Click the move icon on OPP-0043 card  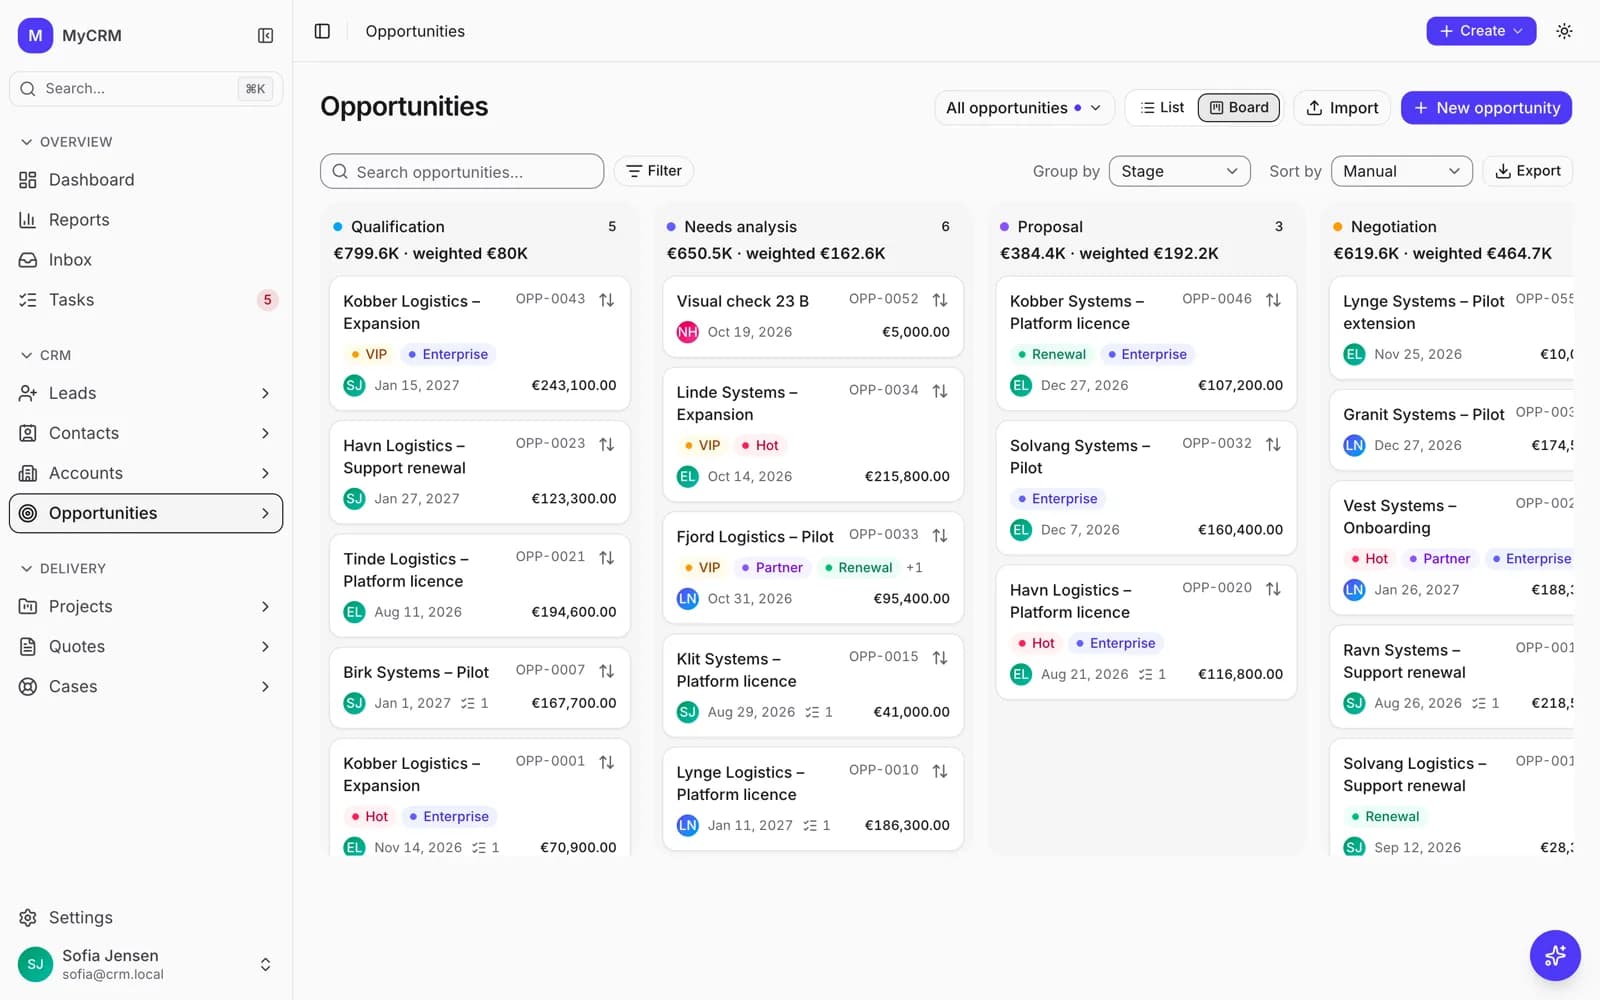pos(607,300)
